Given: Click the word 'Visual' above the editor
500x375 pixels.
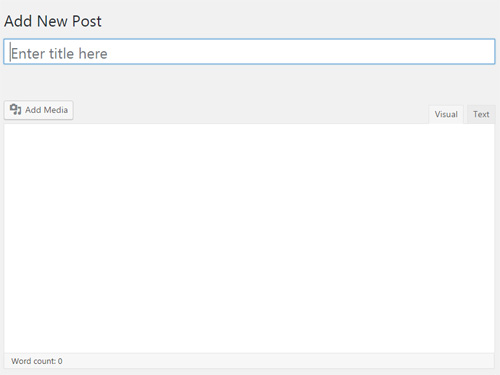Looking at the screenshot, I should pos(446,114).
